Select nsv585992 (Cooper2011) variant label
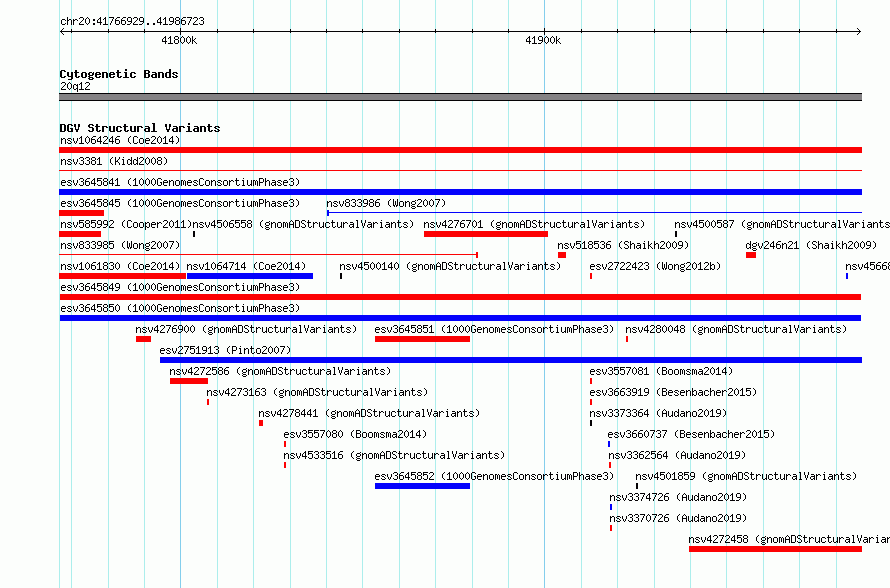 pyautogui.click(x=126, y=224)
